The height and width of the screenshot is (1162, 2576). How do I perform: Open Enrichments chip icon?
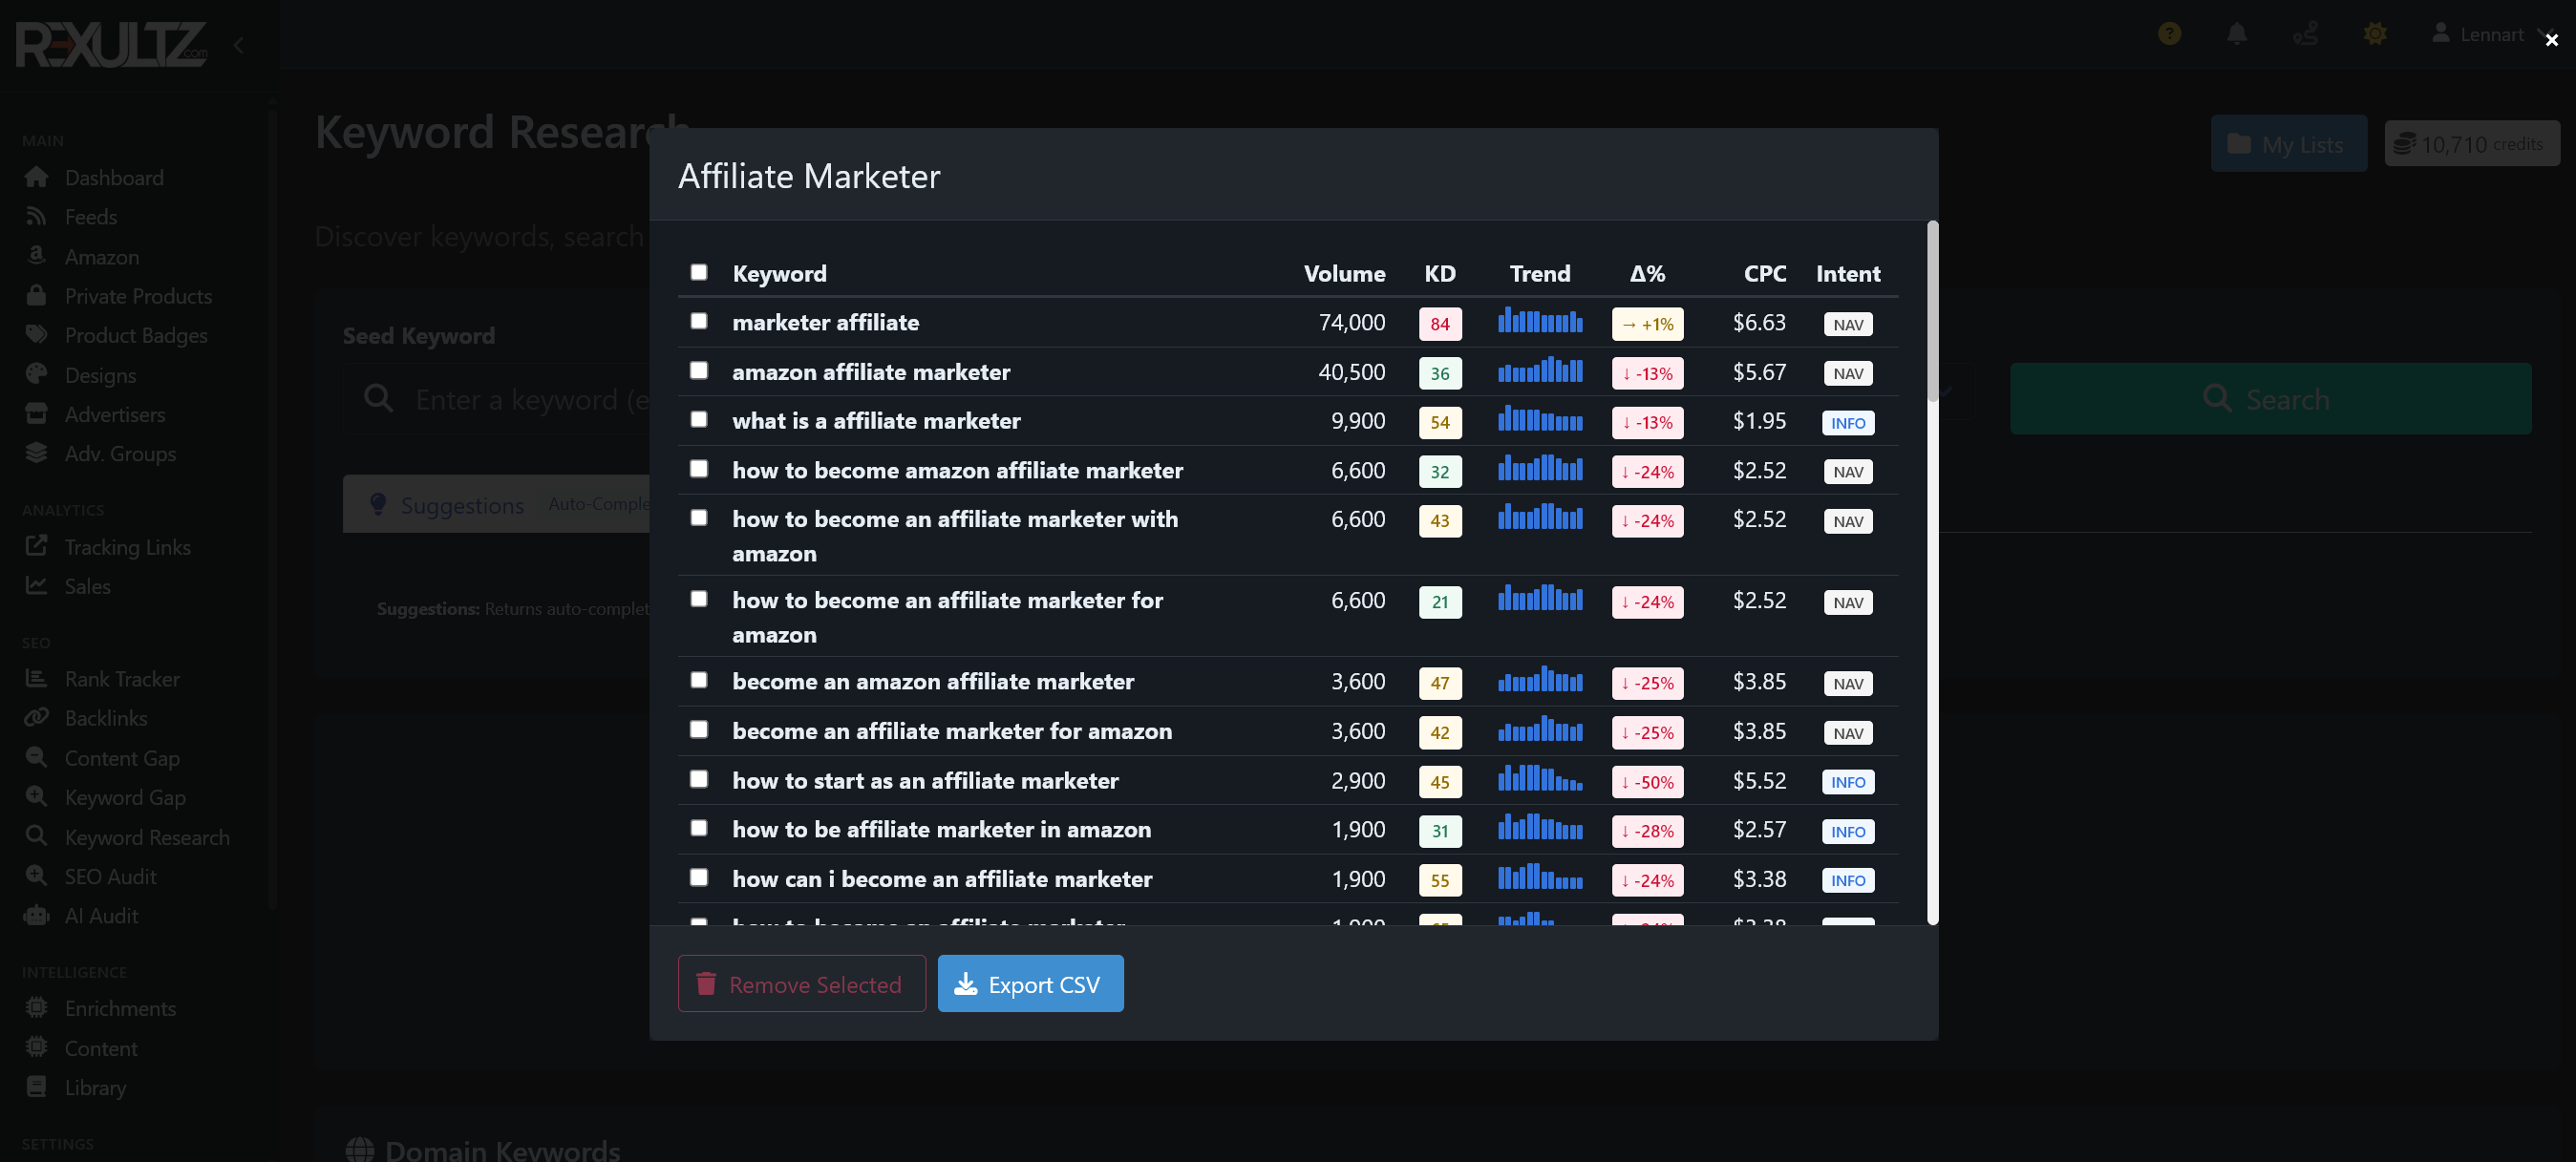[36, 1008]
